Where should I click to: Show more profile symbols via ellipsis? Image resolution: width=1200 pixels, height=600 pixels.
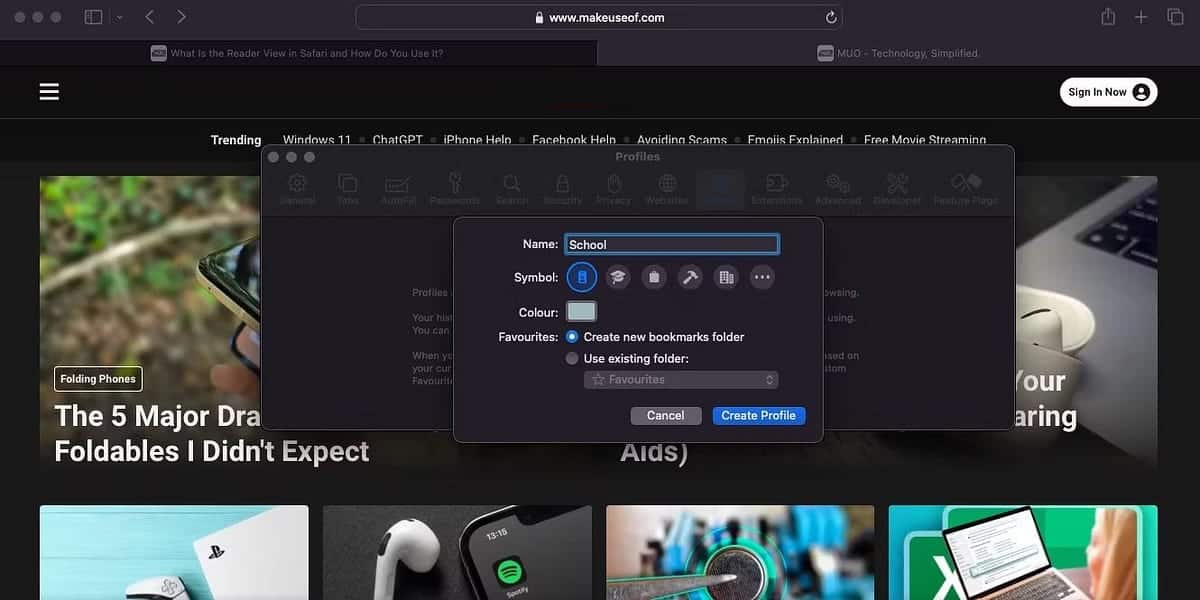click(x=762, y=277)
